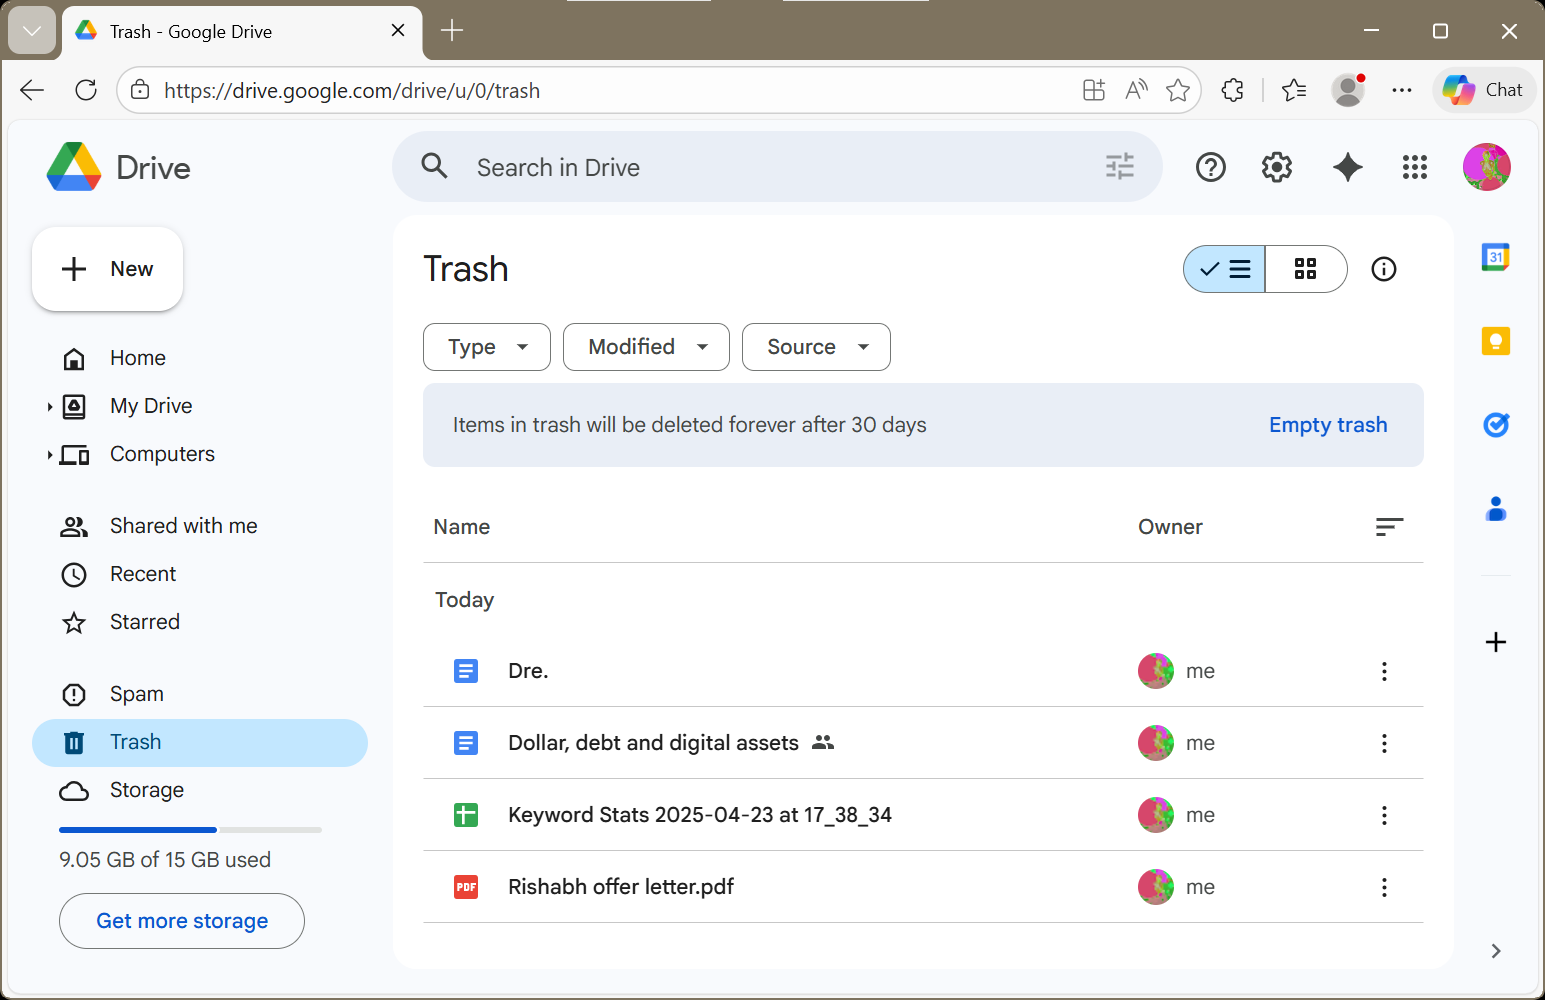The height and width of the screenshot is (1000, 1545).
Task: Sort by Name column header
Action: tap(462, 527)
